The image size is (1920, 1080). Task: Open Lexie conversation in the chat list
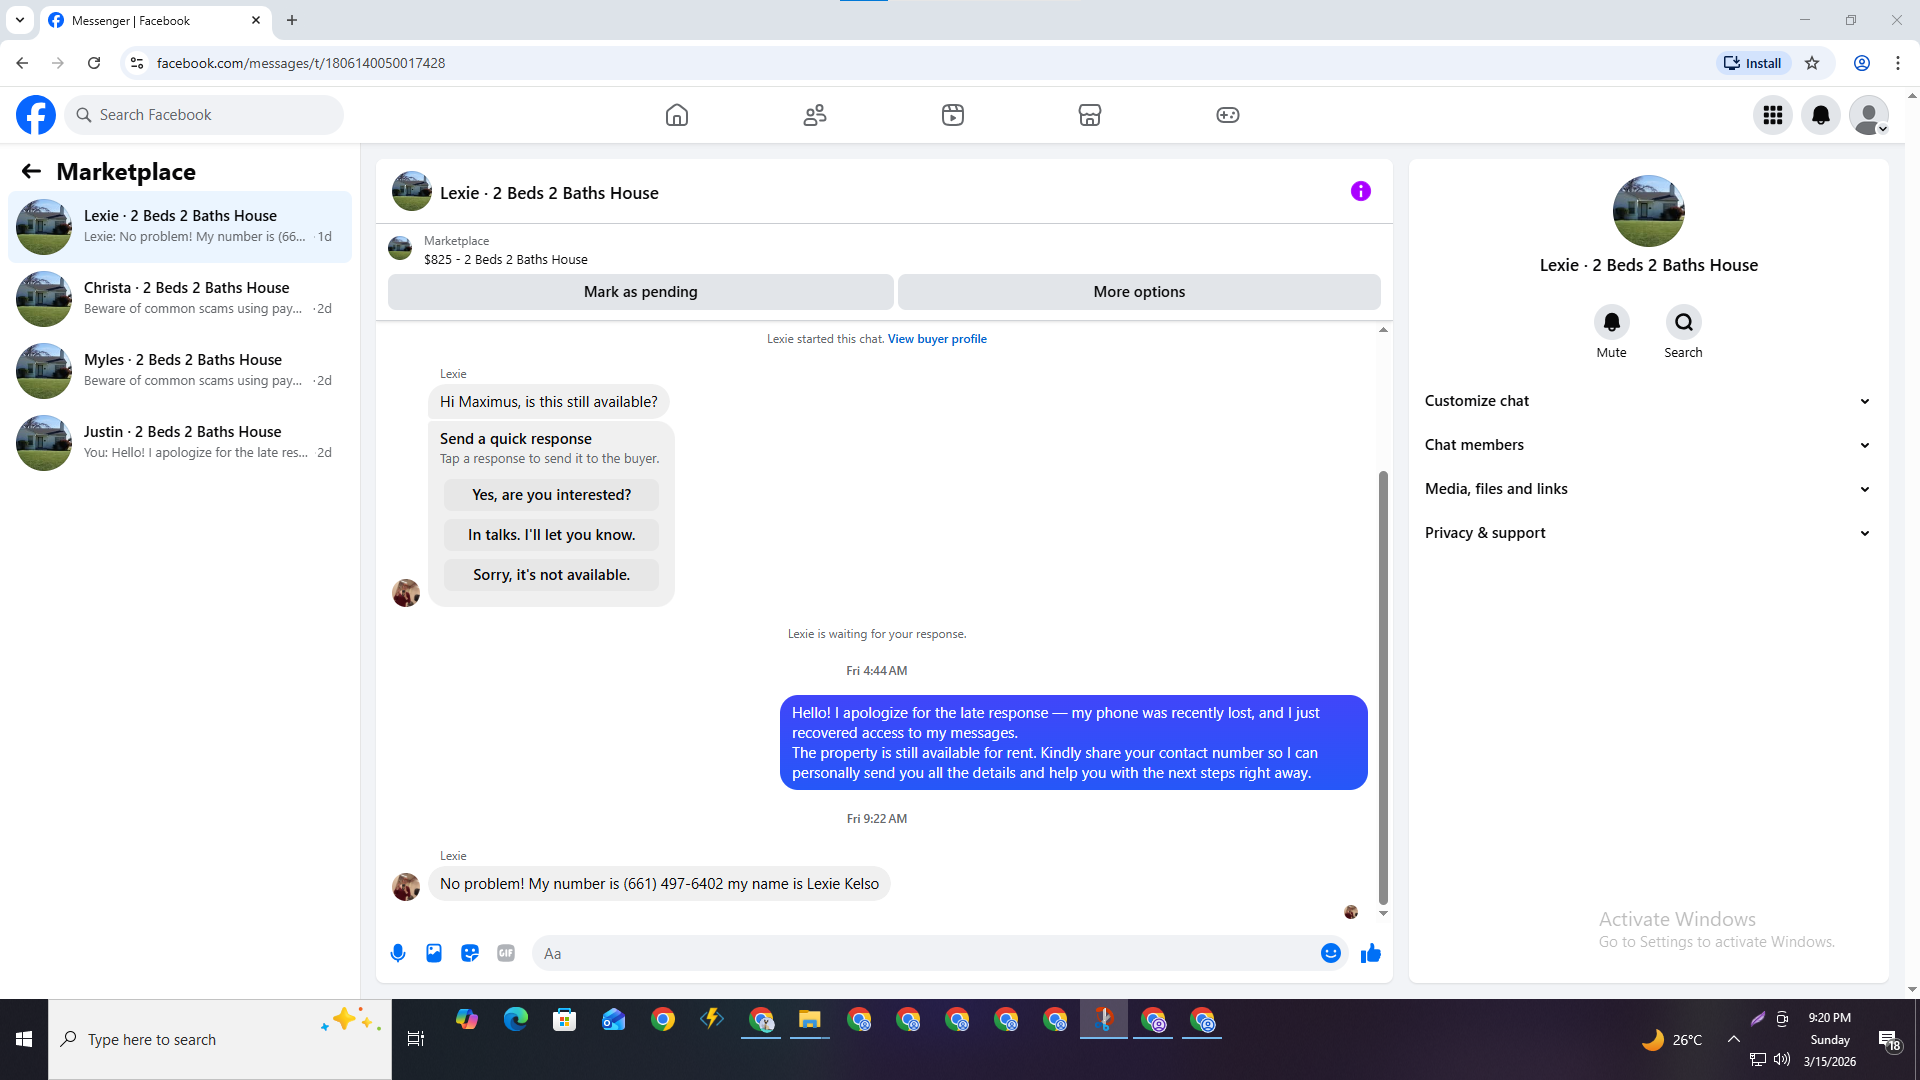point(180,227)
